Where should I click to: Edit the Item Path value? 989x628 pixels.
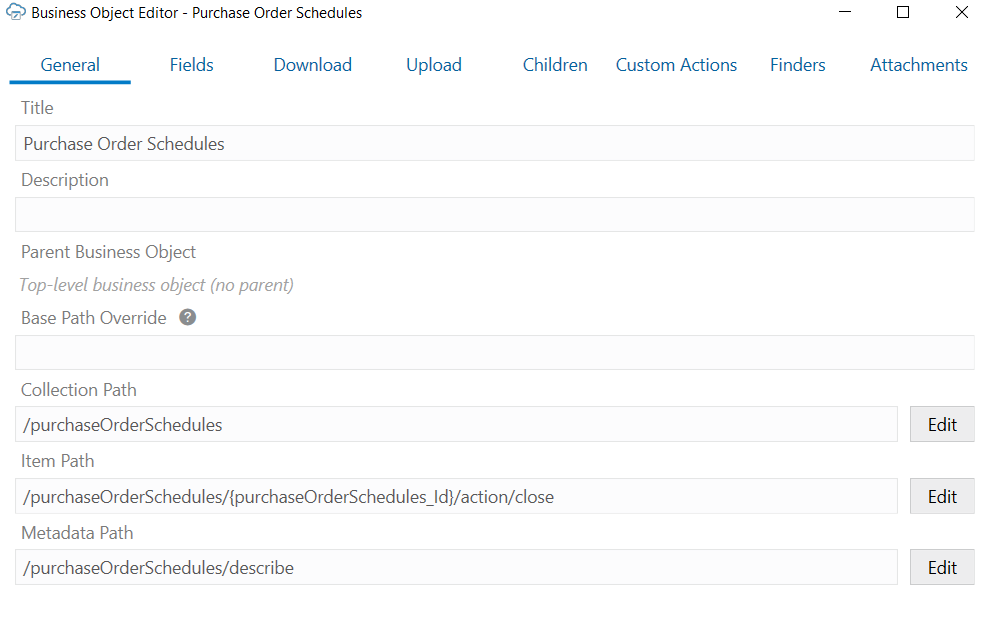click(x=941, y=496)
